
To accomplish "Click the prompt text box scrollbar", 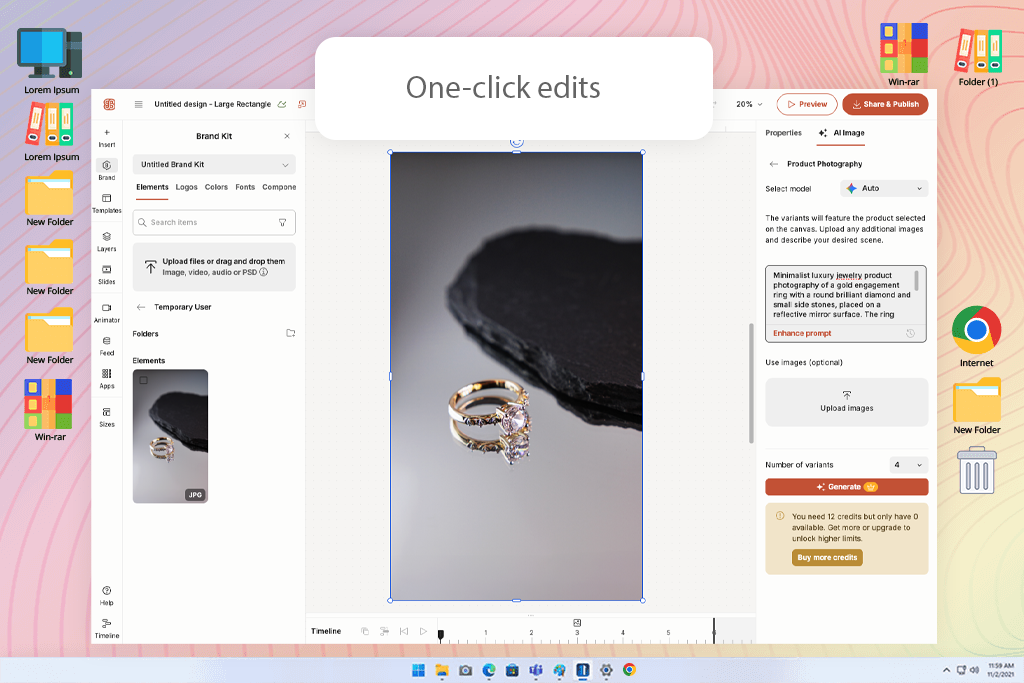I will point(916,281).
